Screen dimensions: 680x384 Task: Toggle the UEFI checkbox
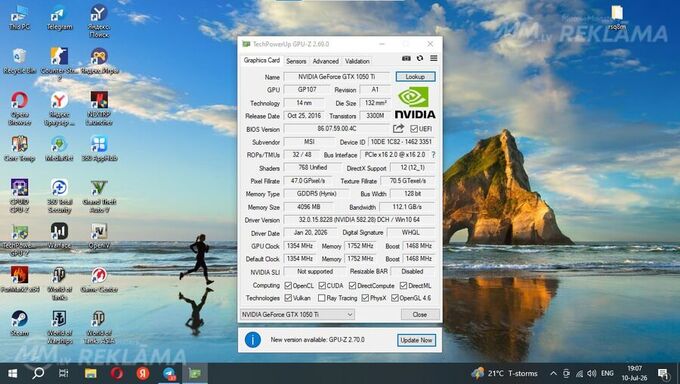tap(414, 129)
